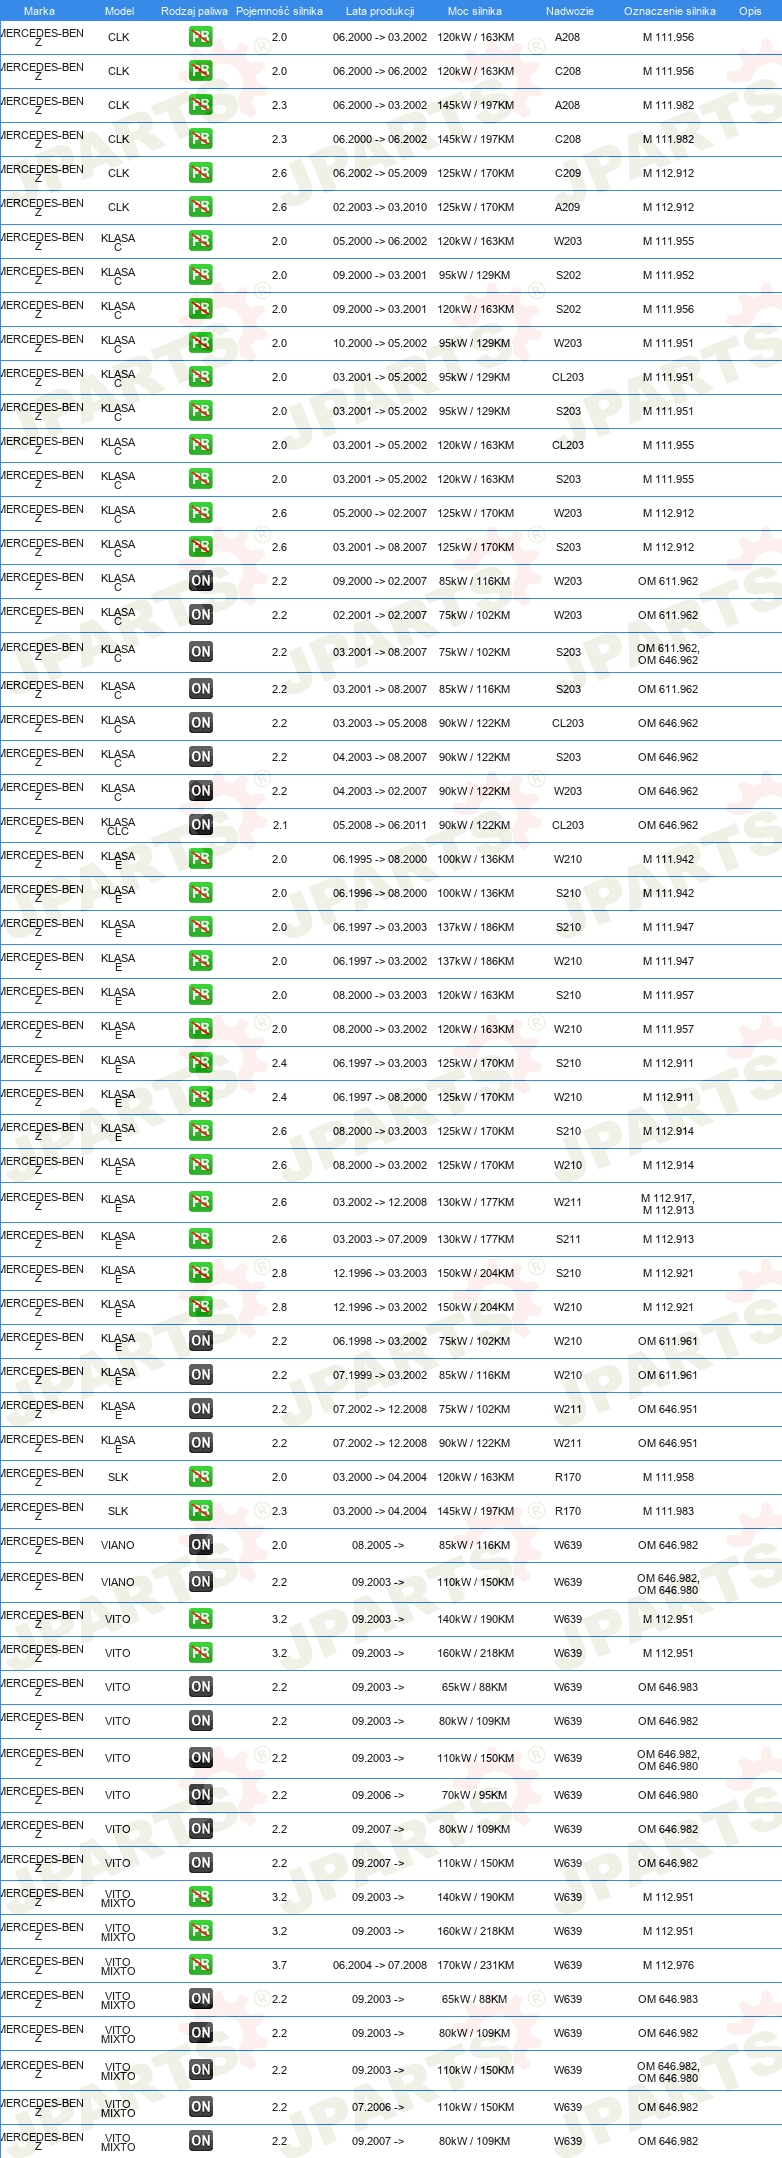Click engine code cell M 112.976

(x=668, y=1965)
